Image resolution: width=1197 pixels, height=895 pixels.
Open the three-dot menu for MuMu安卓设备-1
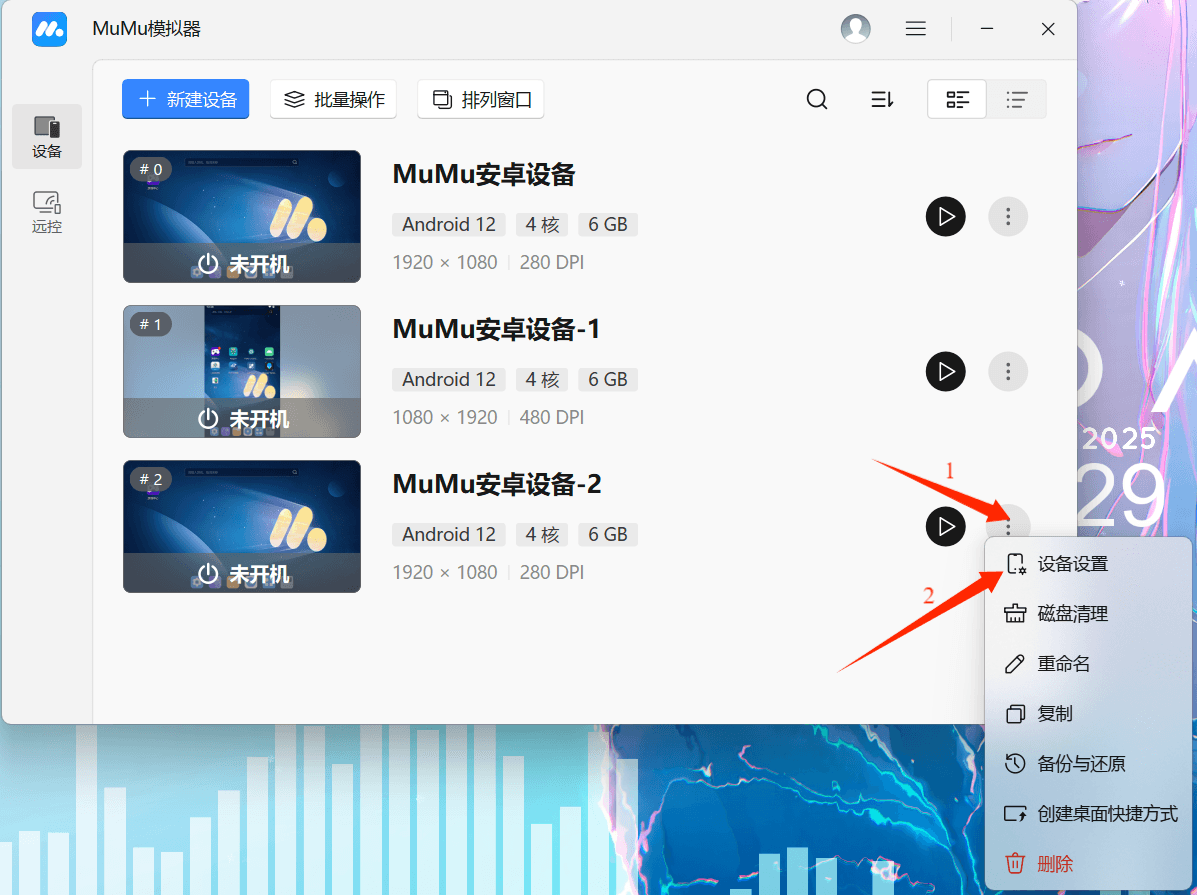(x=1008, y=371)
